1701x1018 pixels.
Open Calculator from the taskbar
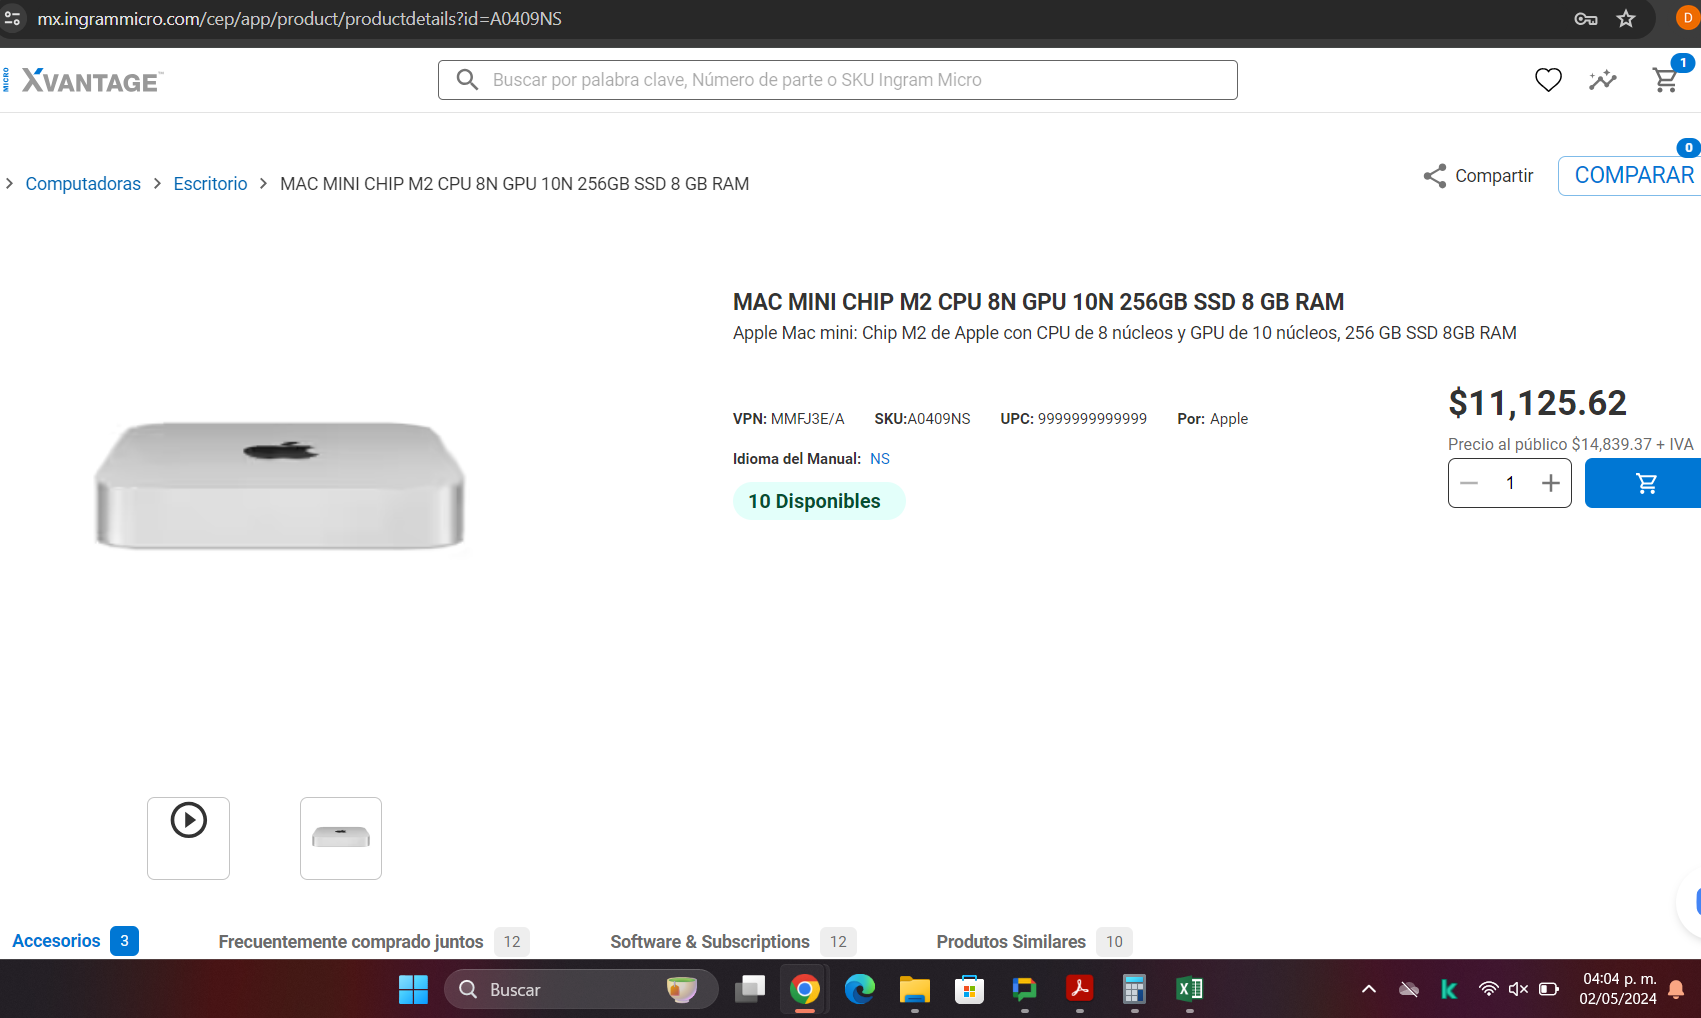click(1134, 989)
